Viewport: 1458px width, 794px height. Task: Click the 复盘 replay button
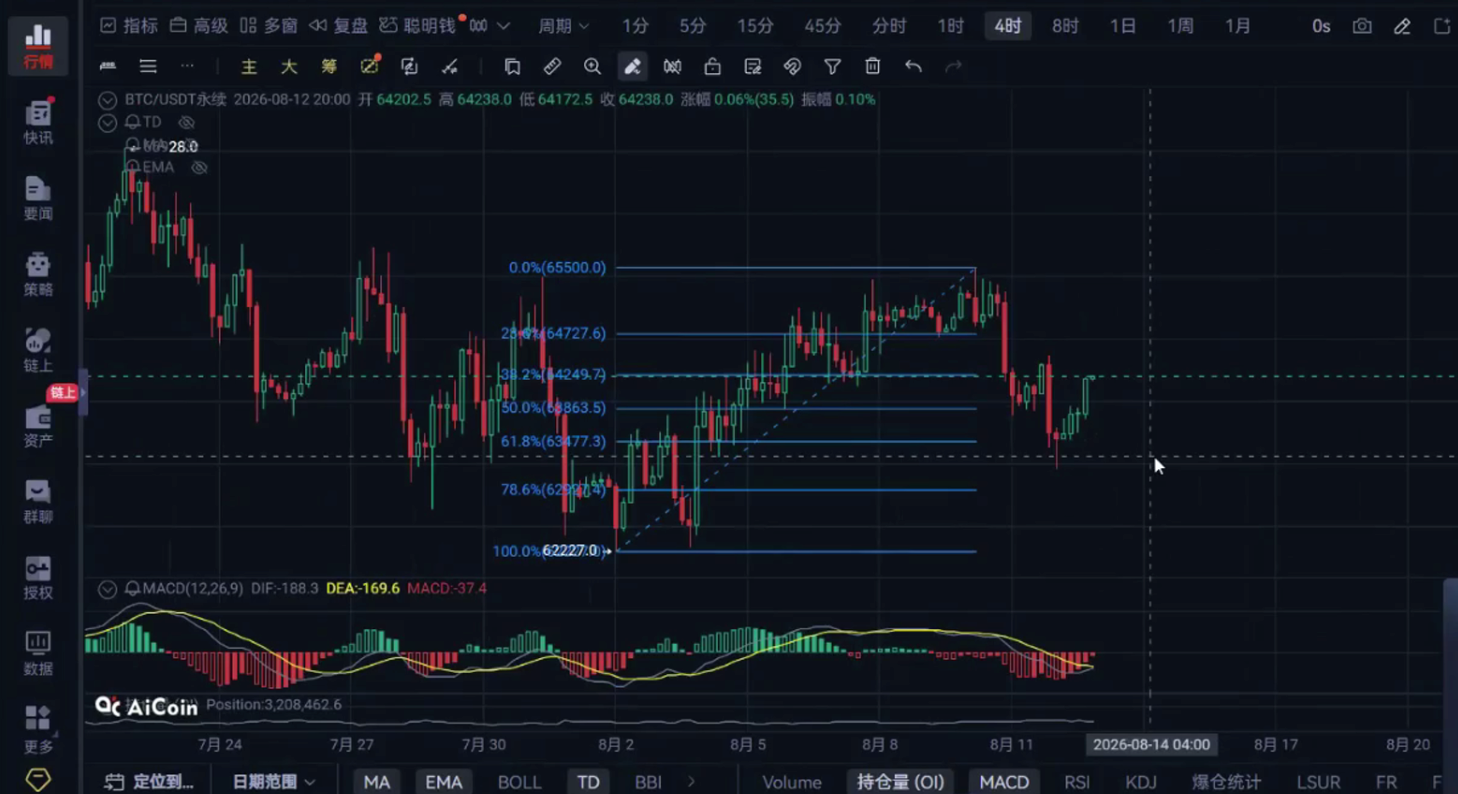pyautogui.click(x=338, y=26)
